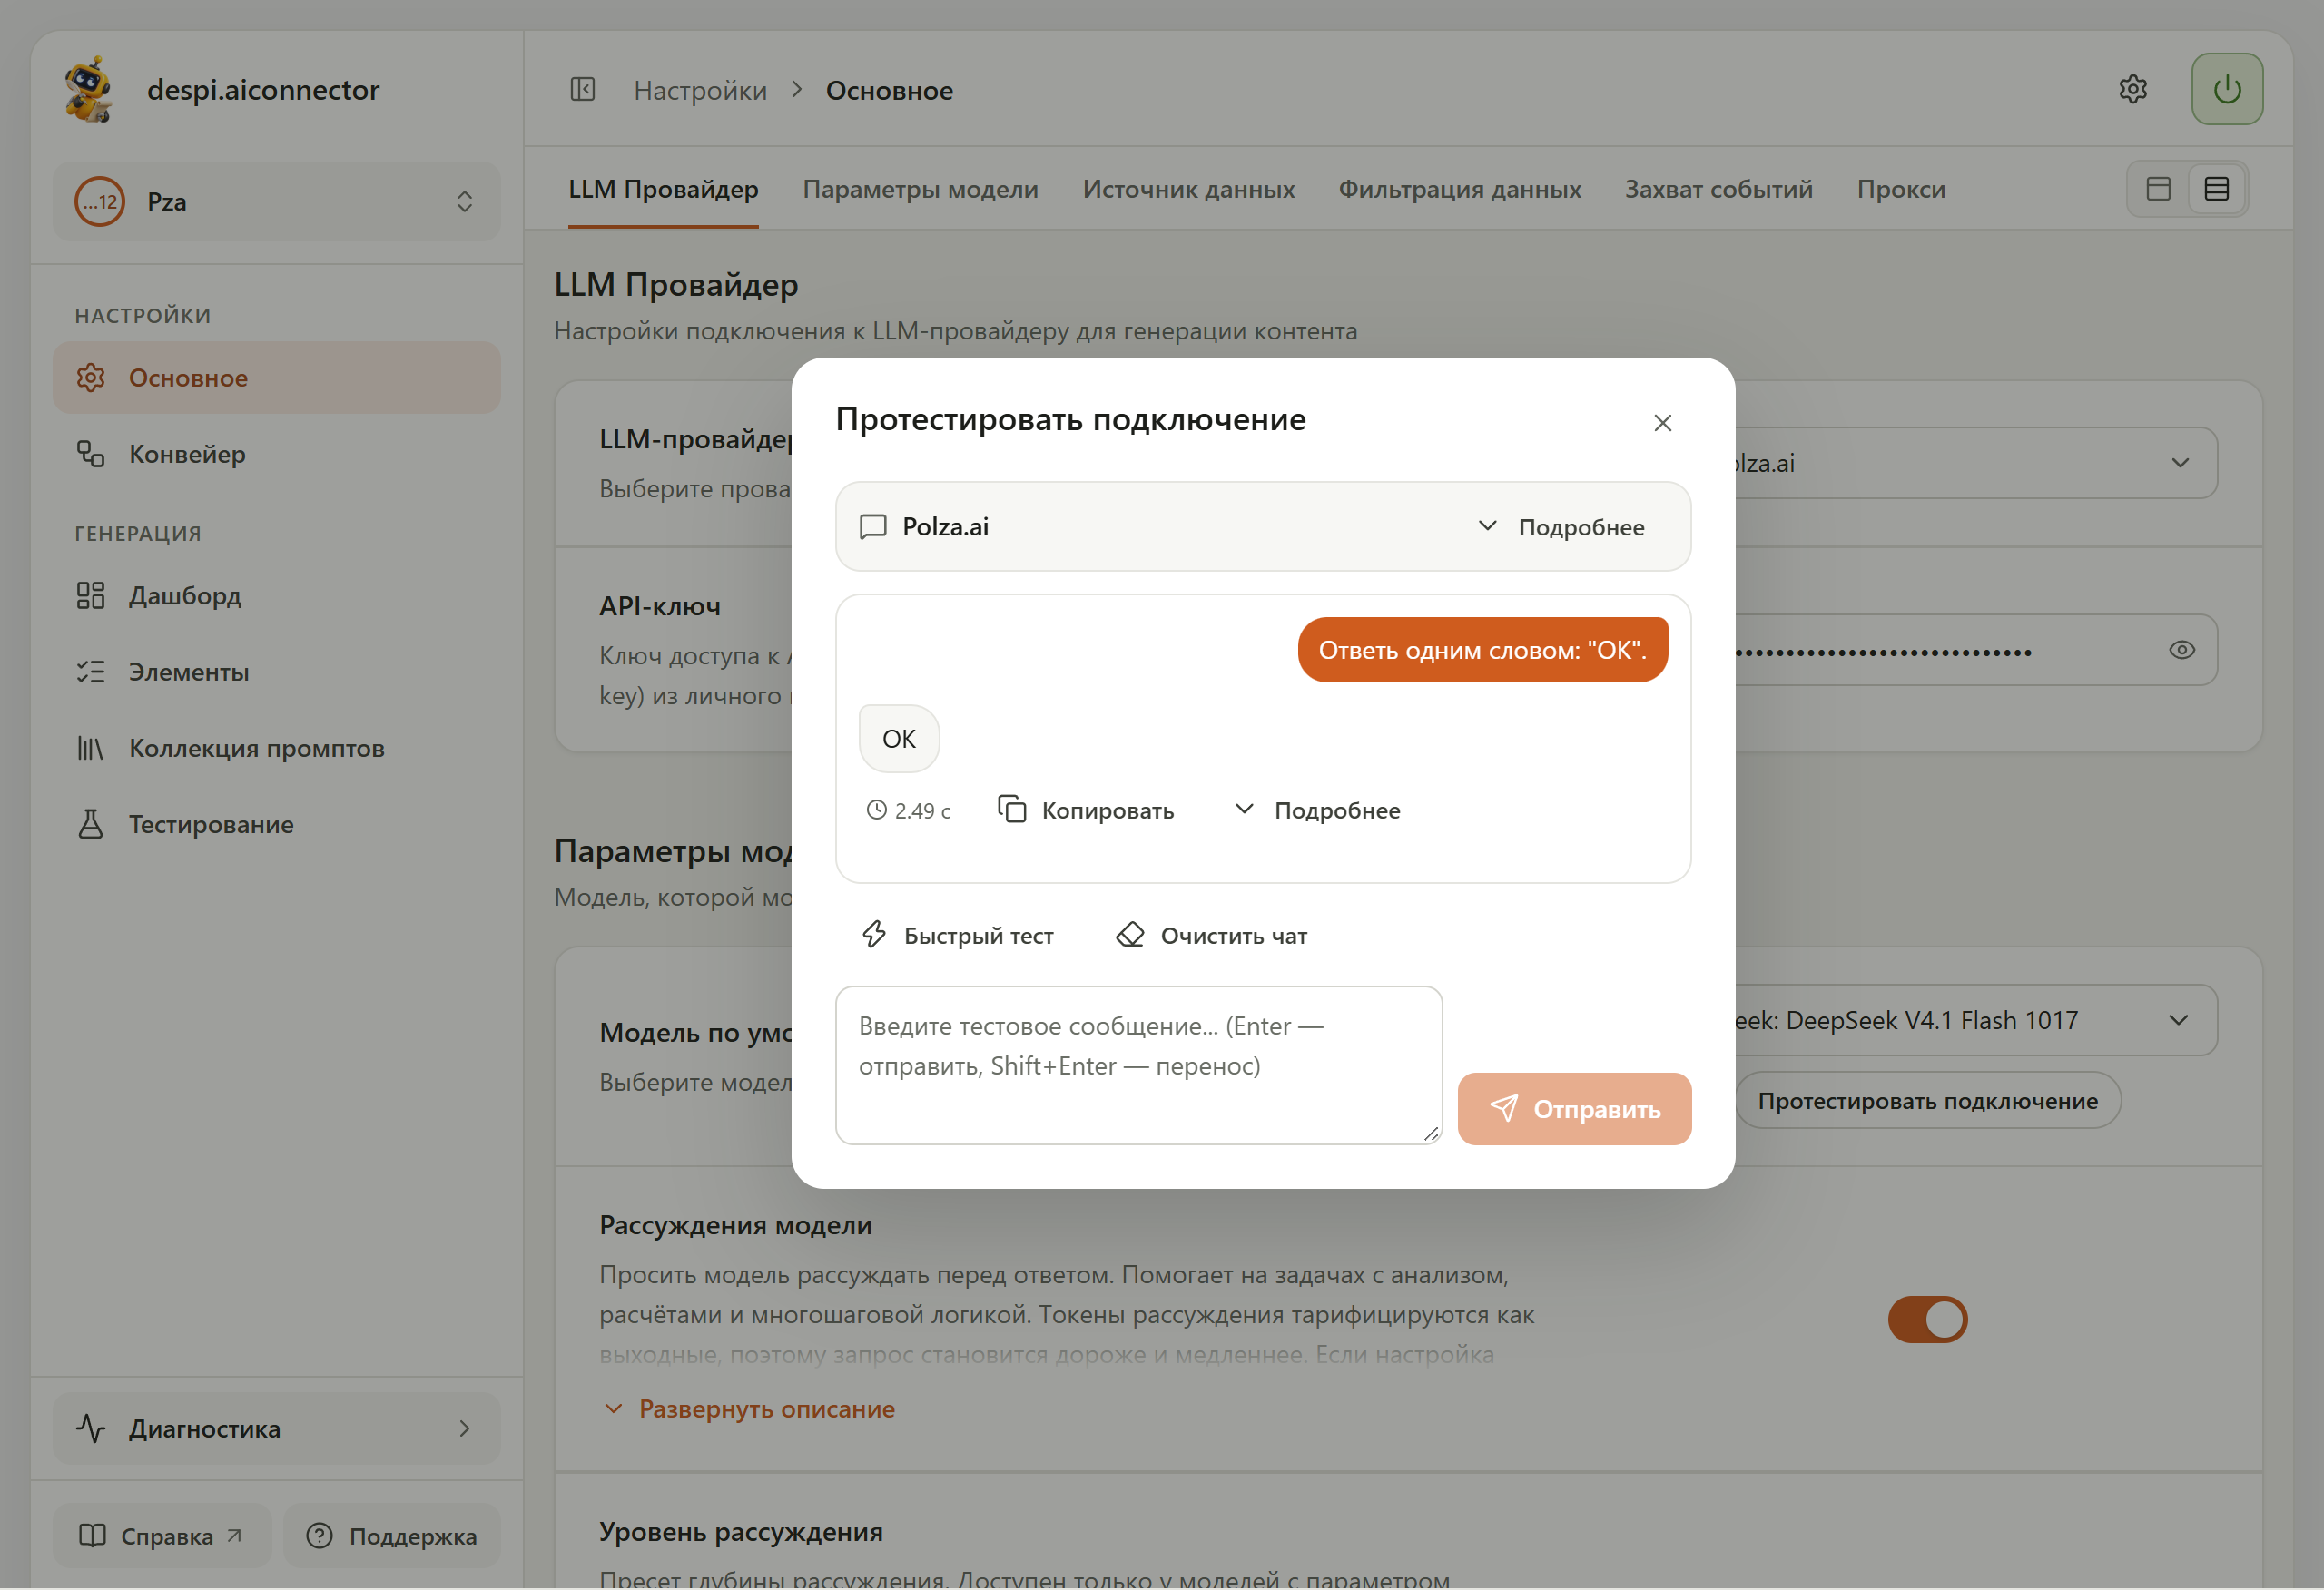
Task: Click the Отправить send button
Action: (x=1574, y=1109)
